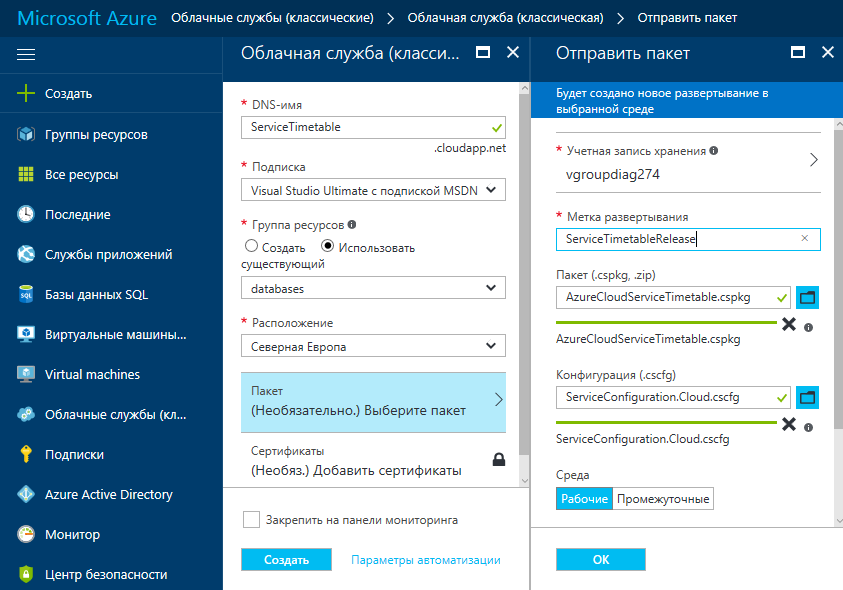This screenshot has width=843, height=590.
Task: Click the configuration upload progress bar
Action: (x=666, y=422)
